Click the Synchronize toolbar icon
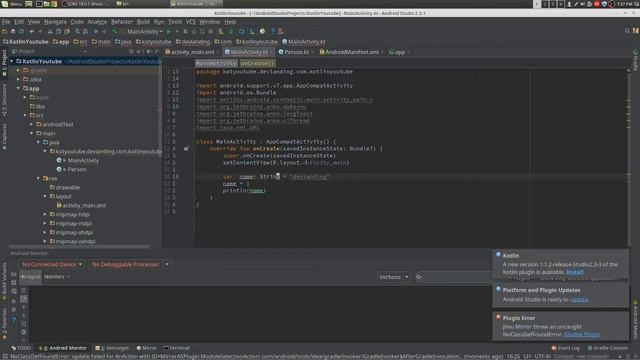This screenshot has width=640, height=360. click(x=21, y=31)
